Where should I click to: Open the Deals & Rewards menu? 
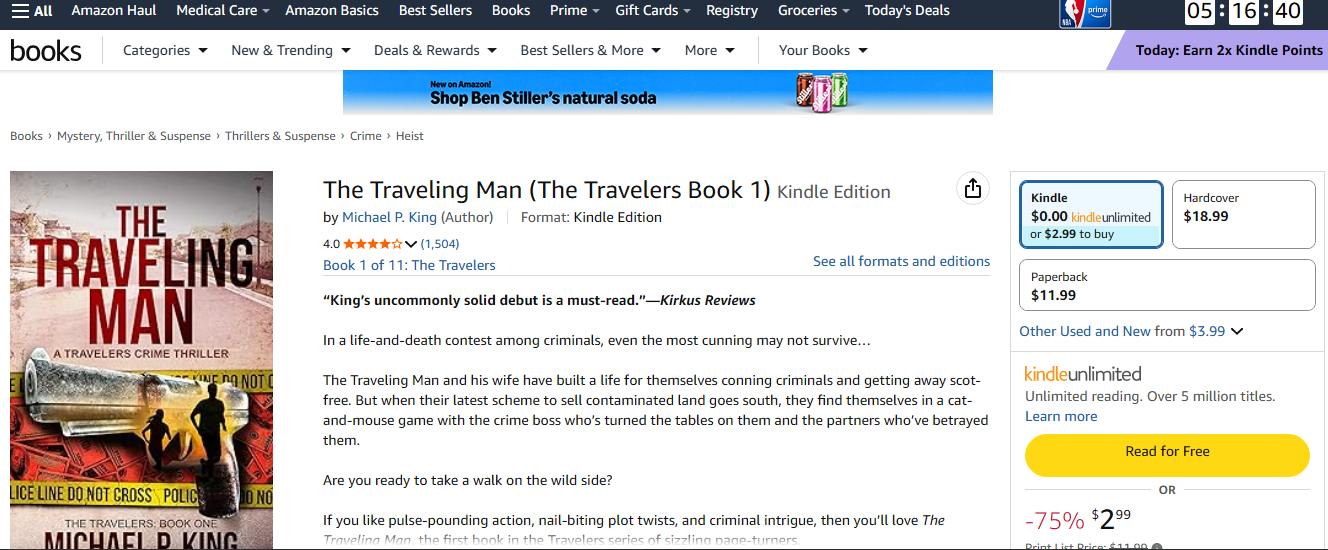(435, 50)
